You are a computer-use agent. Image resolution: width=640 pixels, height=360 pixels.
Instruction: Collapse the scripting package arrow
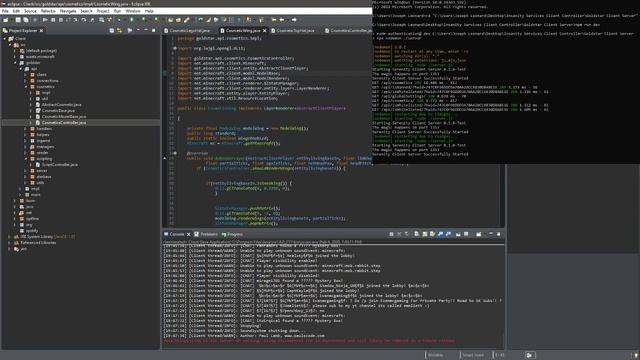[26, 159]
